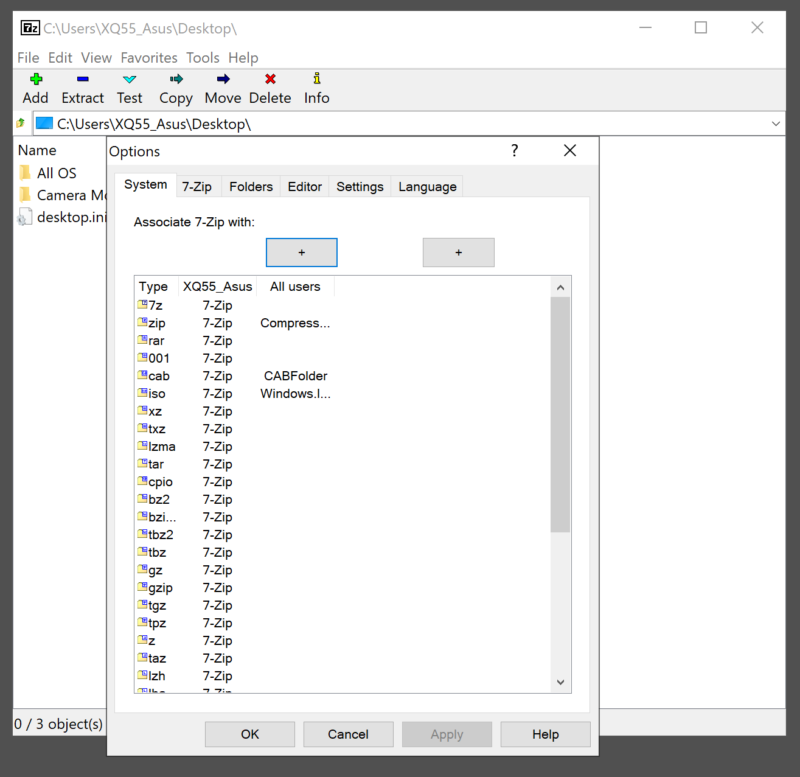Viewport: 800px width, 777px height.
Task: Click the up-folder arrow beside address bar
Action: click(20, 124)
